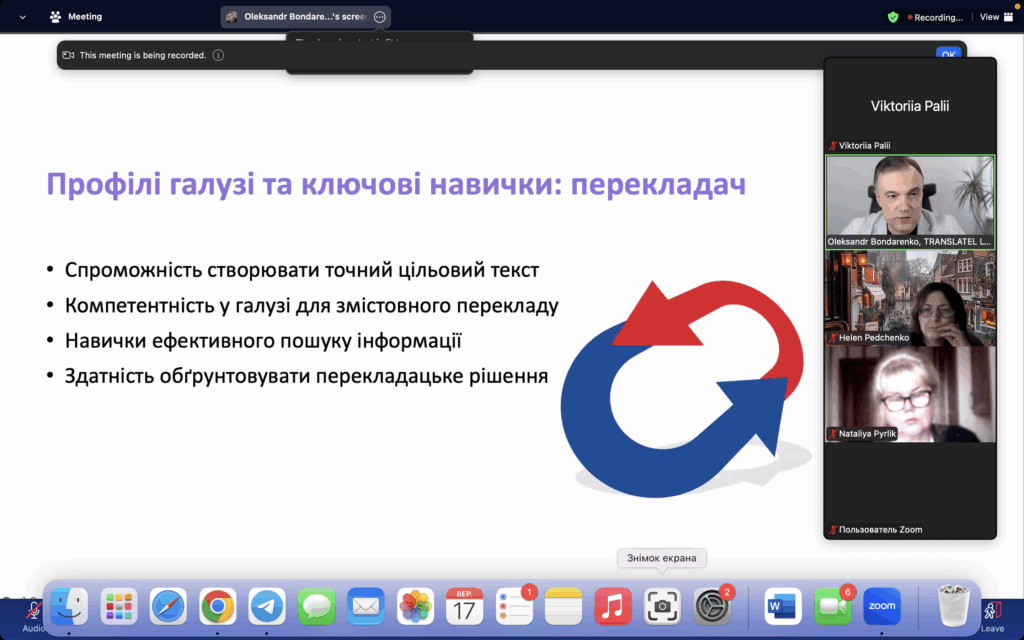1024x640 pixels.
Task: Open FaceTime with 6 notifications badge
Action: [x=832, y=606]
